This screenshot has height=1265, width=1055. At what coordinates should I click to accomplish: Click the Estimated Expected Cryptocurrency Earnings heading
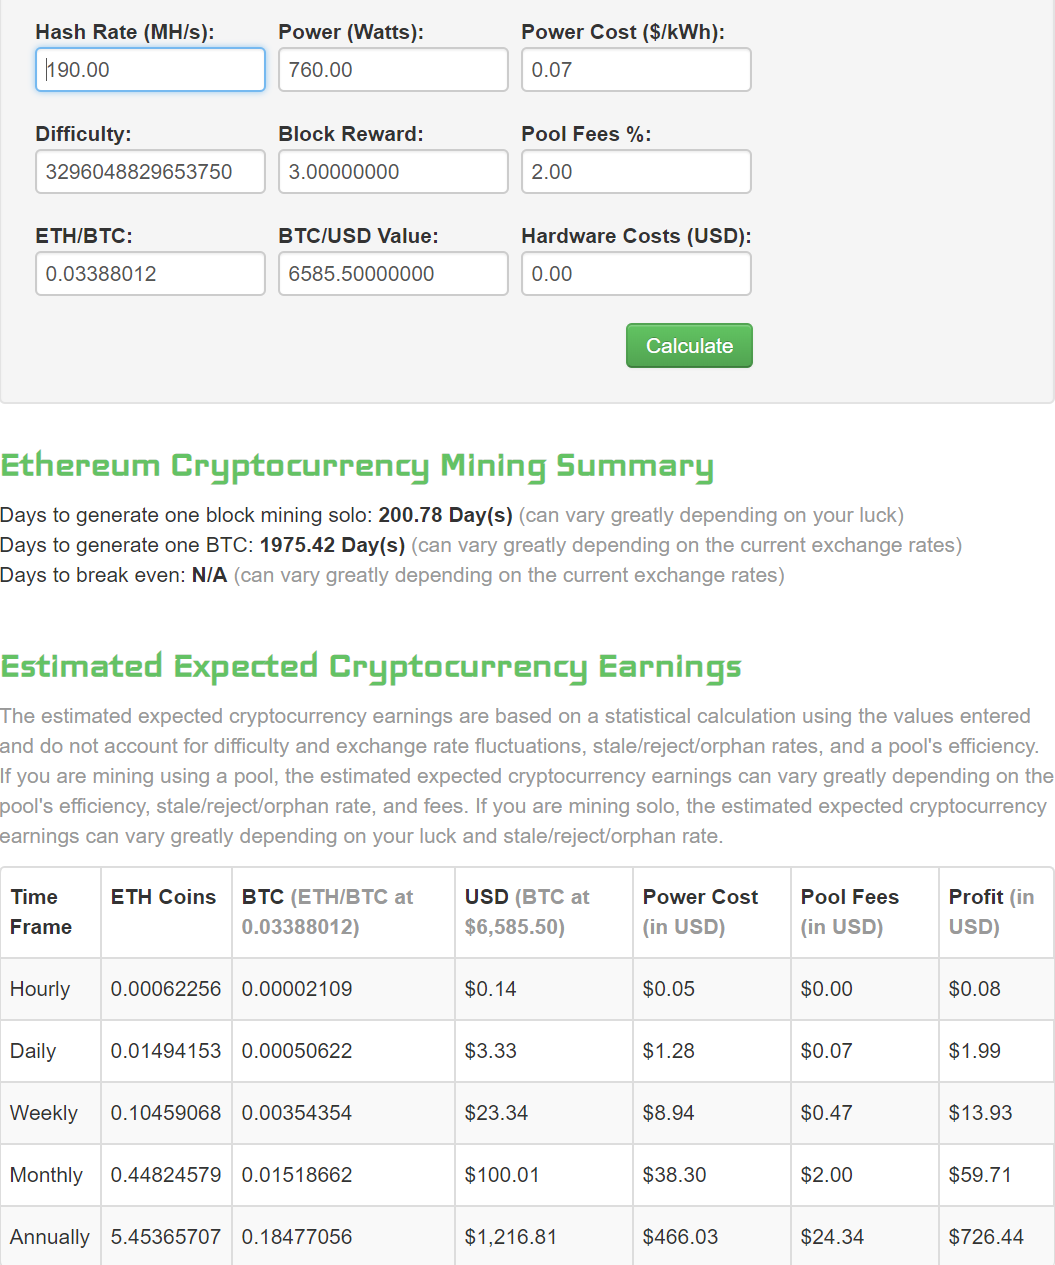[371, 667]
